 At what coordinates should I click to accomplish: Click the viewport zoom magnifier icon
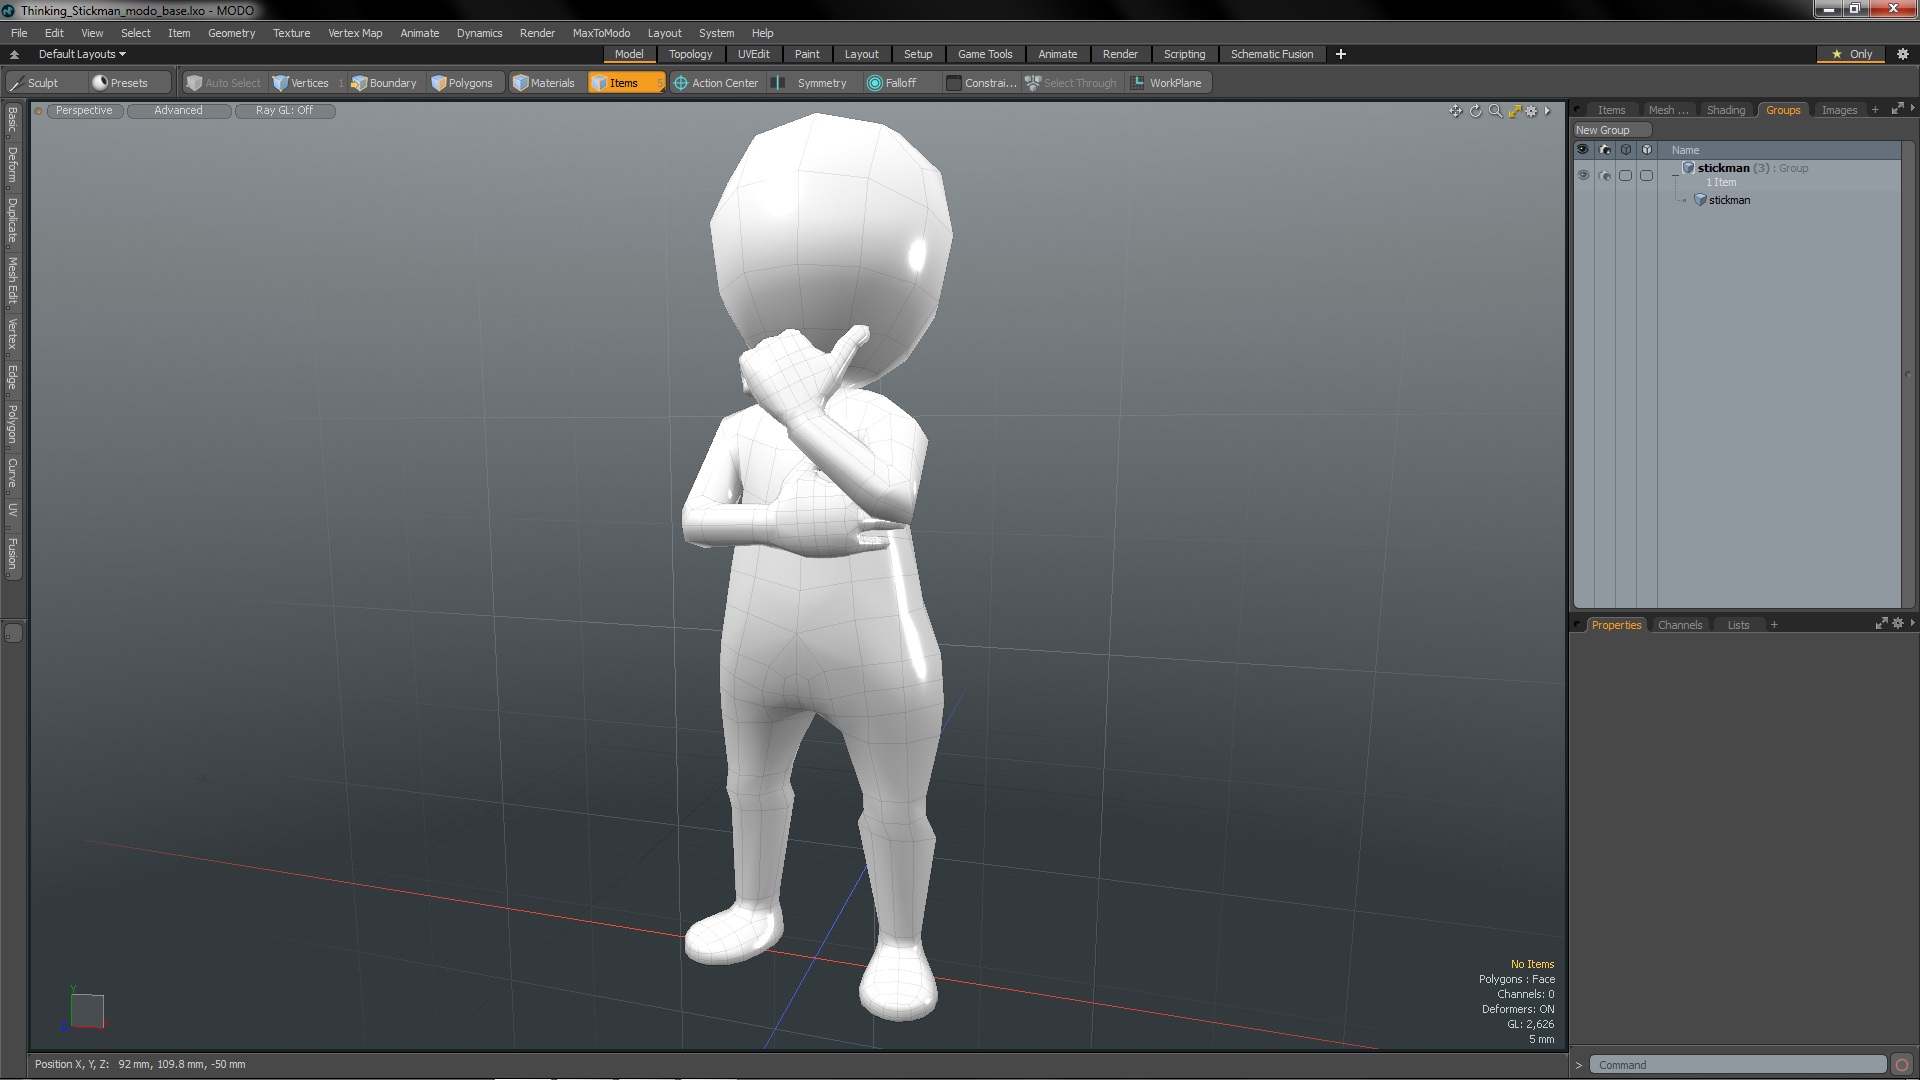(x=1495, y=111)
